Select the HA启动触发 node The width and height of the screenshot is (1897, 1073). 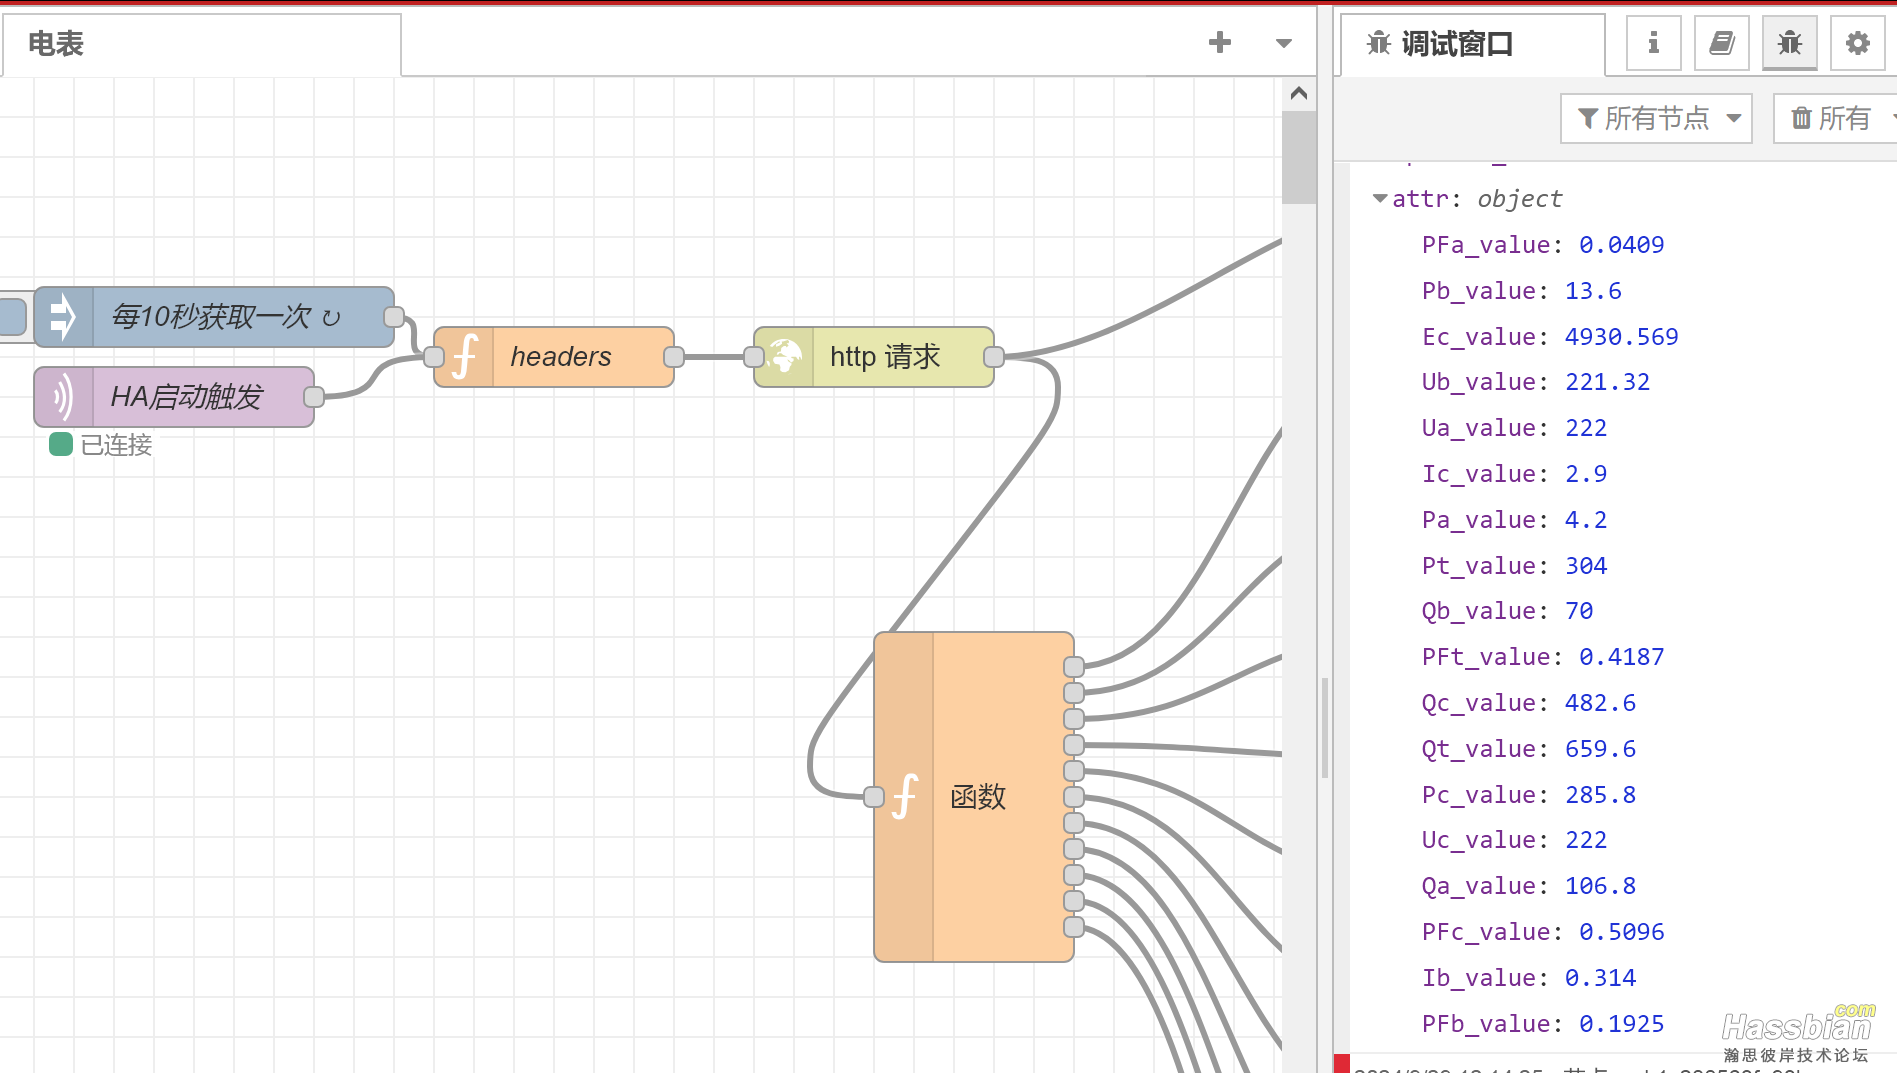pos(174,397)
